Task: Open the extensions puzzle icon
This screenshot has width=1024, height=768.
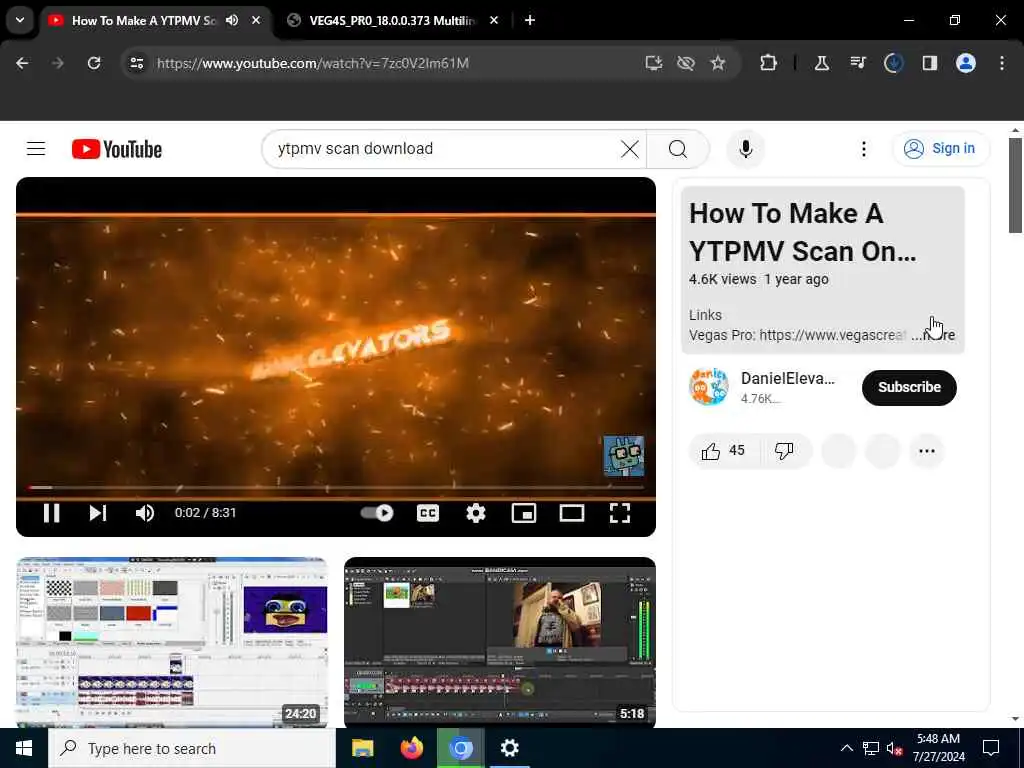Action: 769,63
